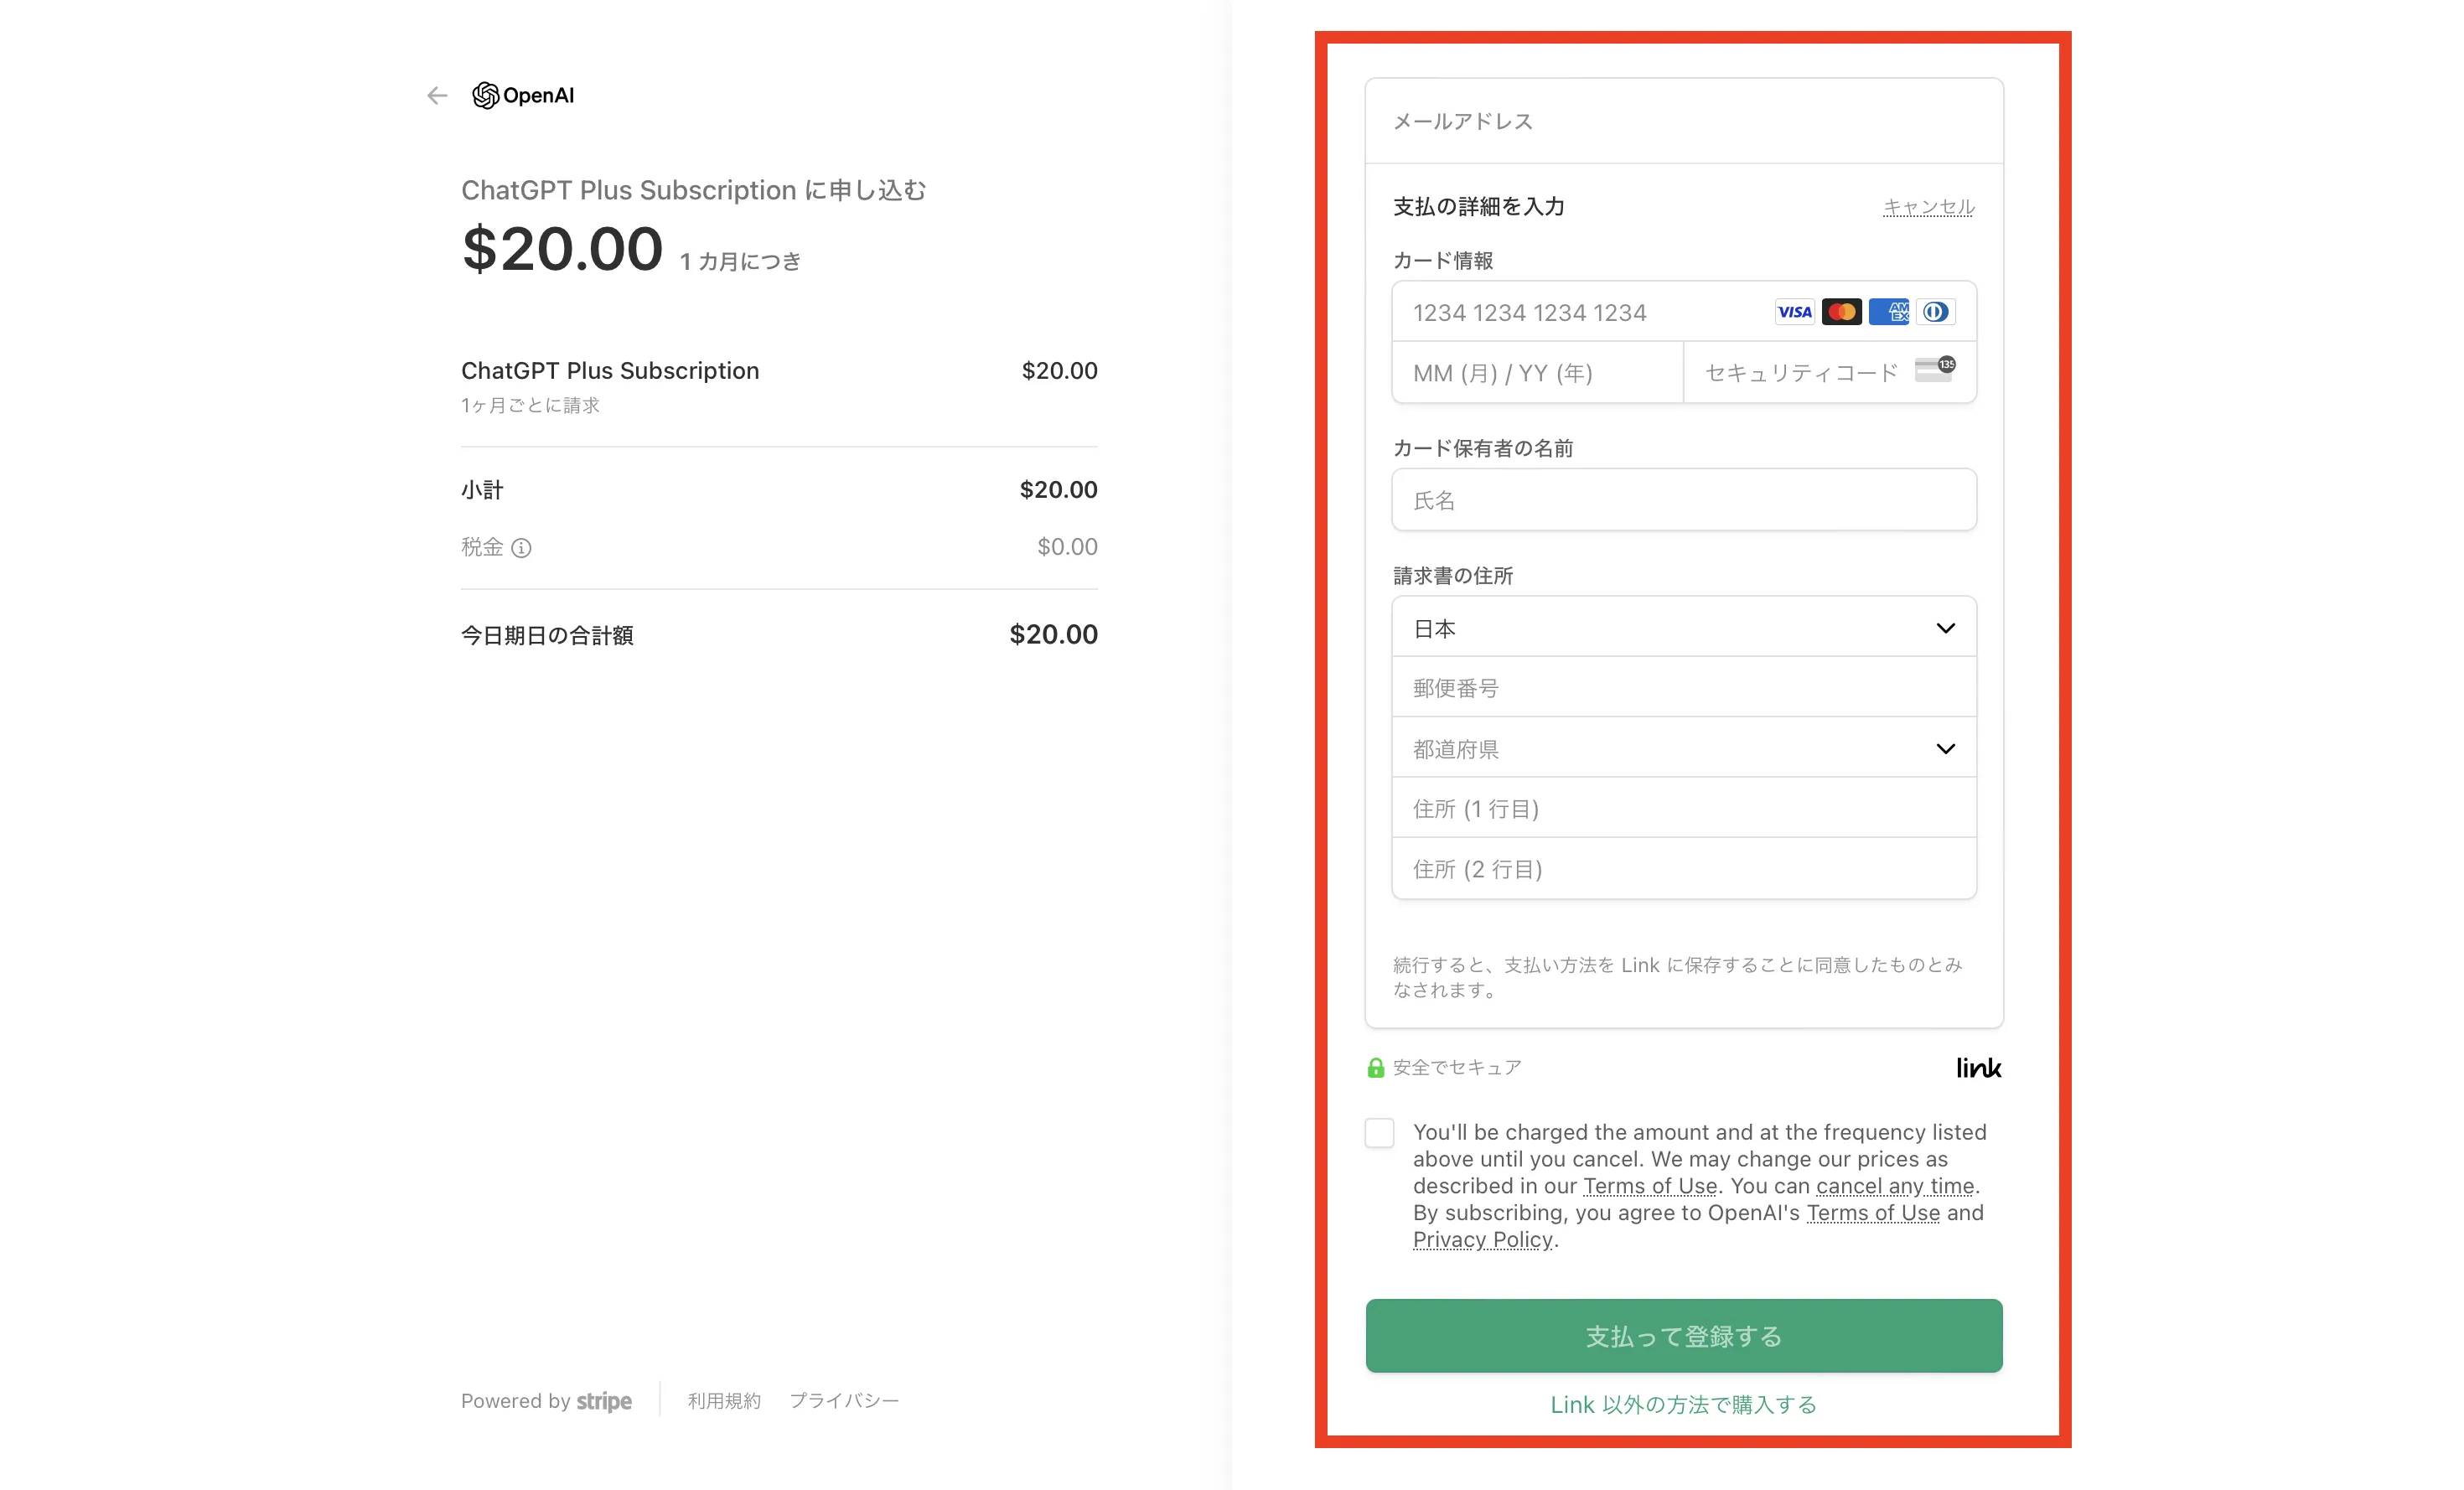Open the 日本 country dropdown
The height and width of the screenshot is (1490, 2464).
[x=1684, y=628]
